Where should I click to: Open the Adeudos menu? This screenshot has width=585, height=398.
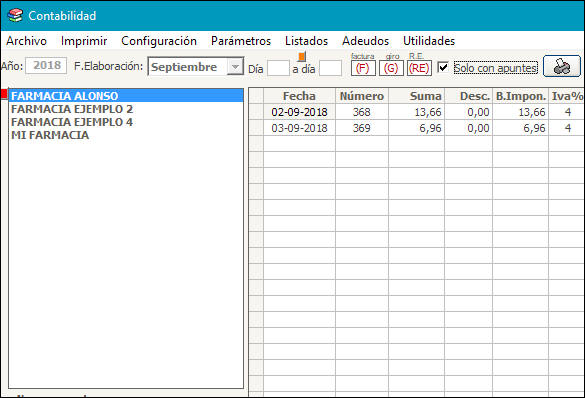click(365, 41)
